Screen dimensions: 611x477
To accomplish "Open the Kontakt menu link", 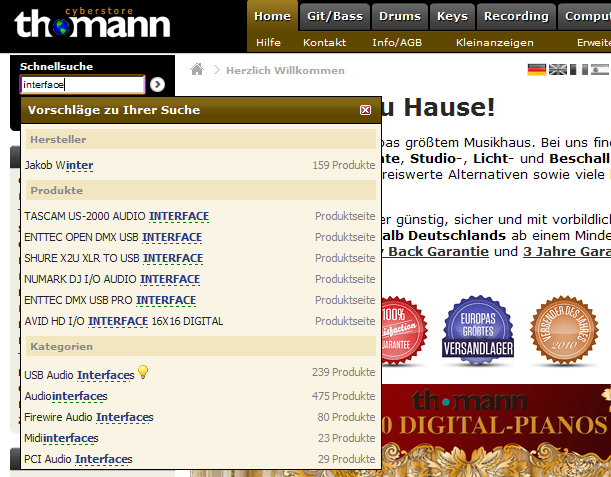I will (x=325, y=42).
